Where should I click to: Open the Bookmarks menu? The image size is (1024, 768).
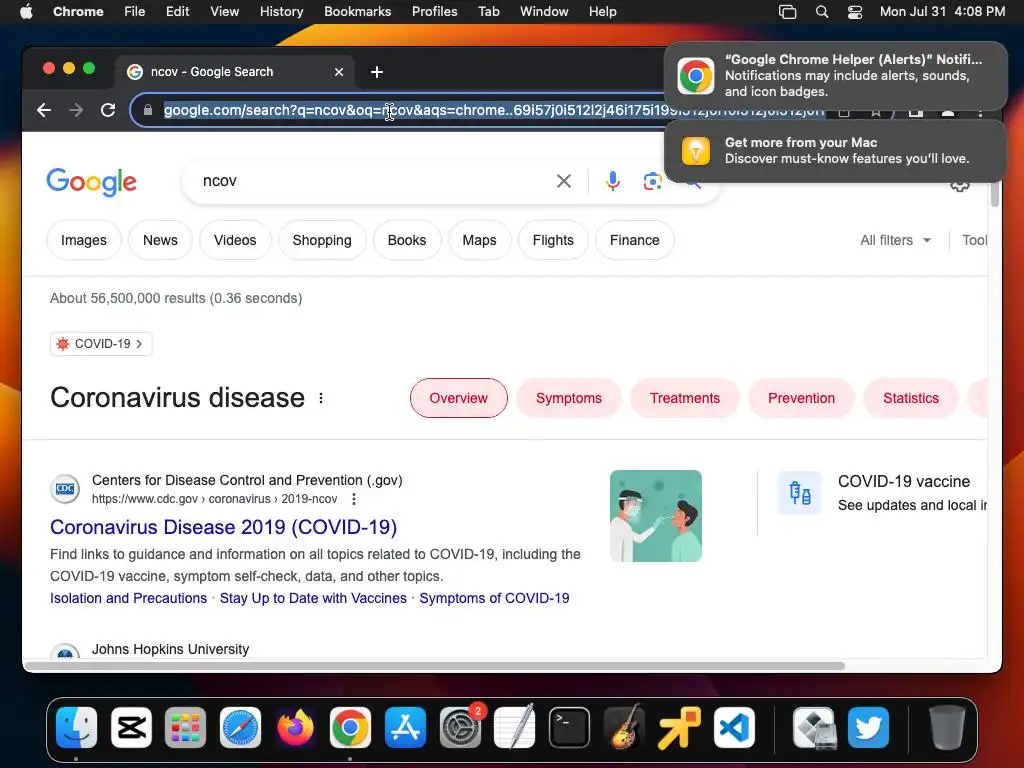pos(357,12)
